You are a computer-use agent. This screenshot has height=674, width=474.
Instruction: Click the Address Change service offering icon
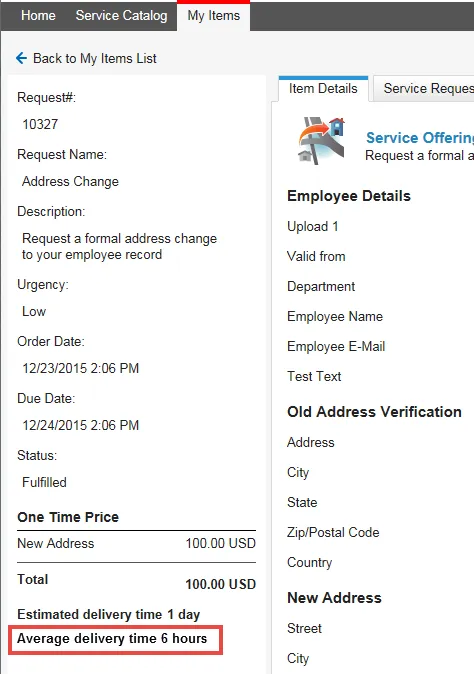pyautogui.click(x=322, y=141)
